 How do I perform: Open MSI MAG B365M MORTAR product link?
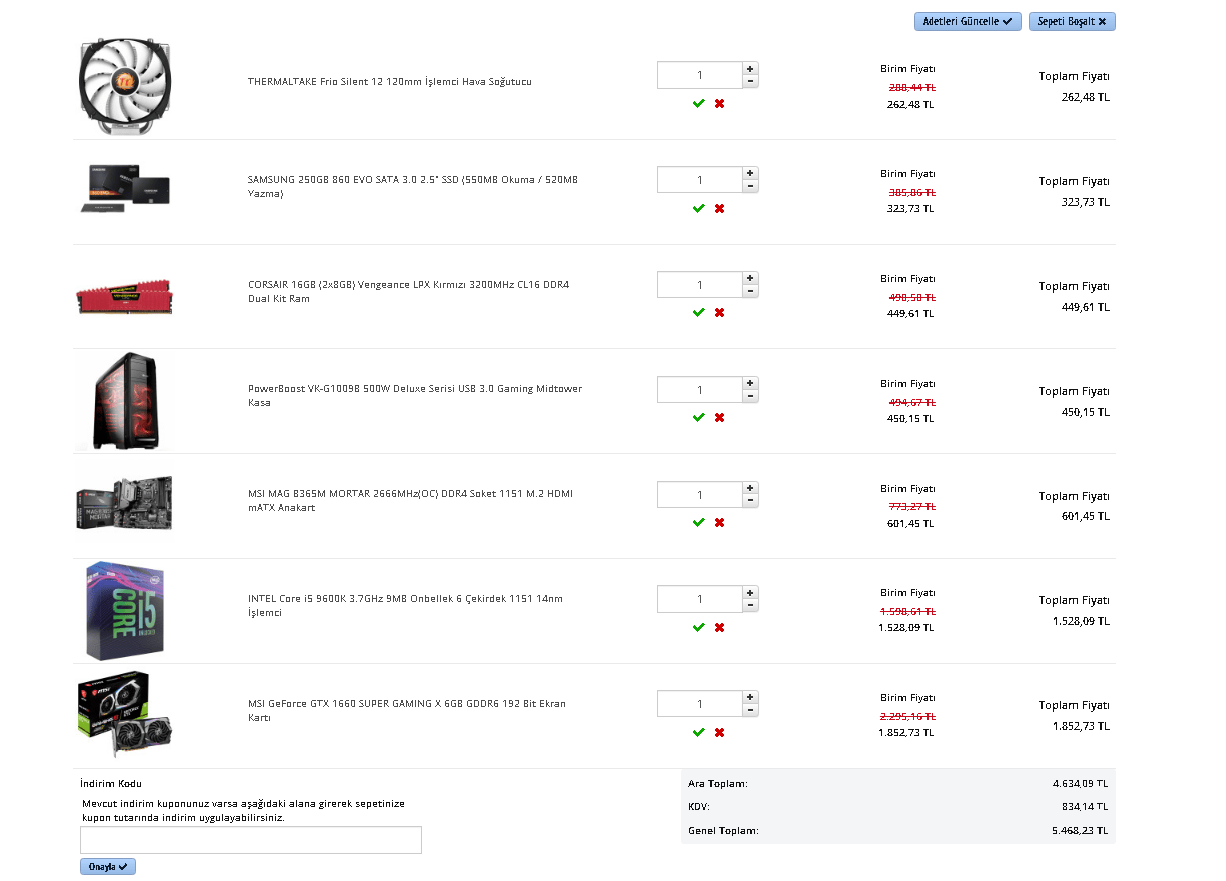(x=410, y=500)
